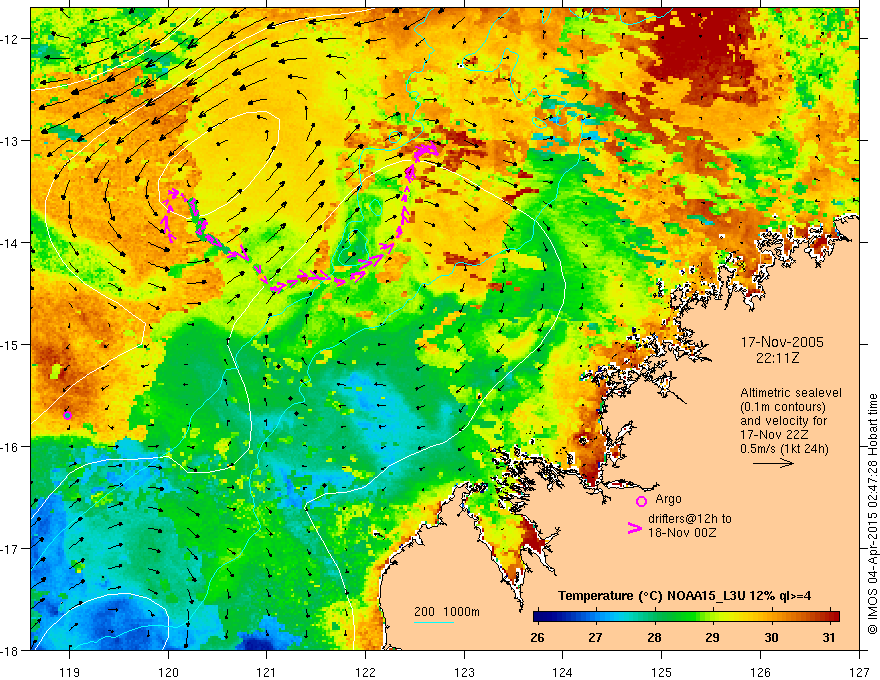Click the 0.5m/s velocity scale arrow
Screen dimensions: 880x680
[773, 463]
